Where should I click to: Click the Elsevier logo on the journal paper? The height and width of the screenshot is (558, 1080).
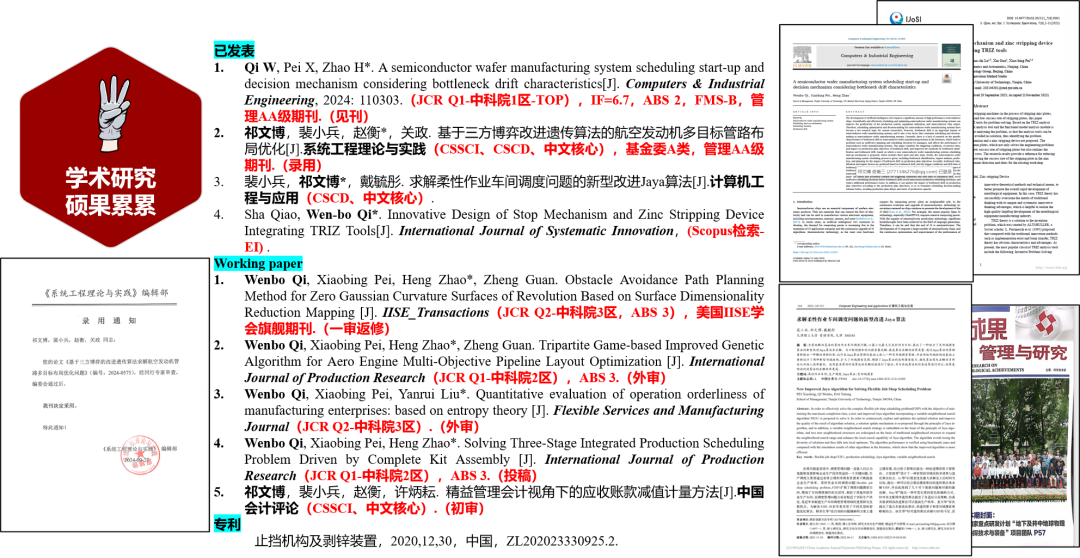click(800, 57)
